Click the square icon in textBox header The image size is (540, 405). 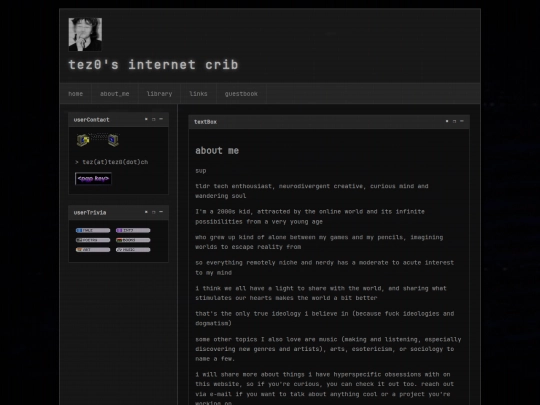tap(454, 121)
